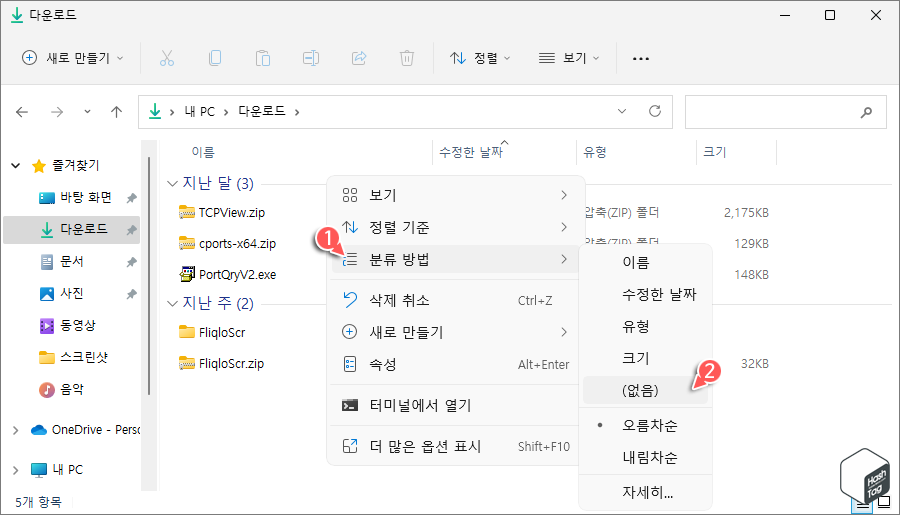This screenshot has width=900, height=515.
Task: Choose 삭제 취소 in context menu
Action: click(455, 300)
